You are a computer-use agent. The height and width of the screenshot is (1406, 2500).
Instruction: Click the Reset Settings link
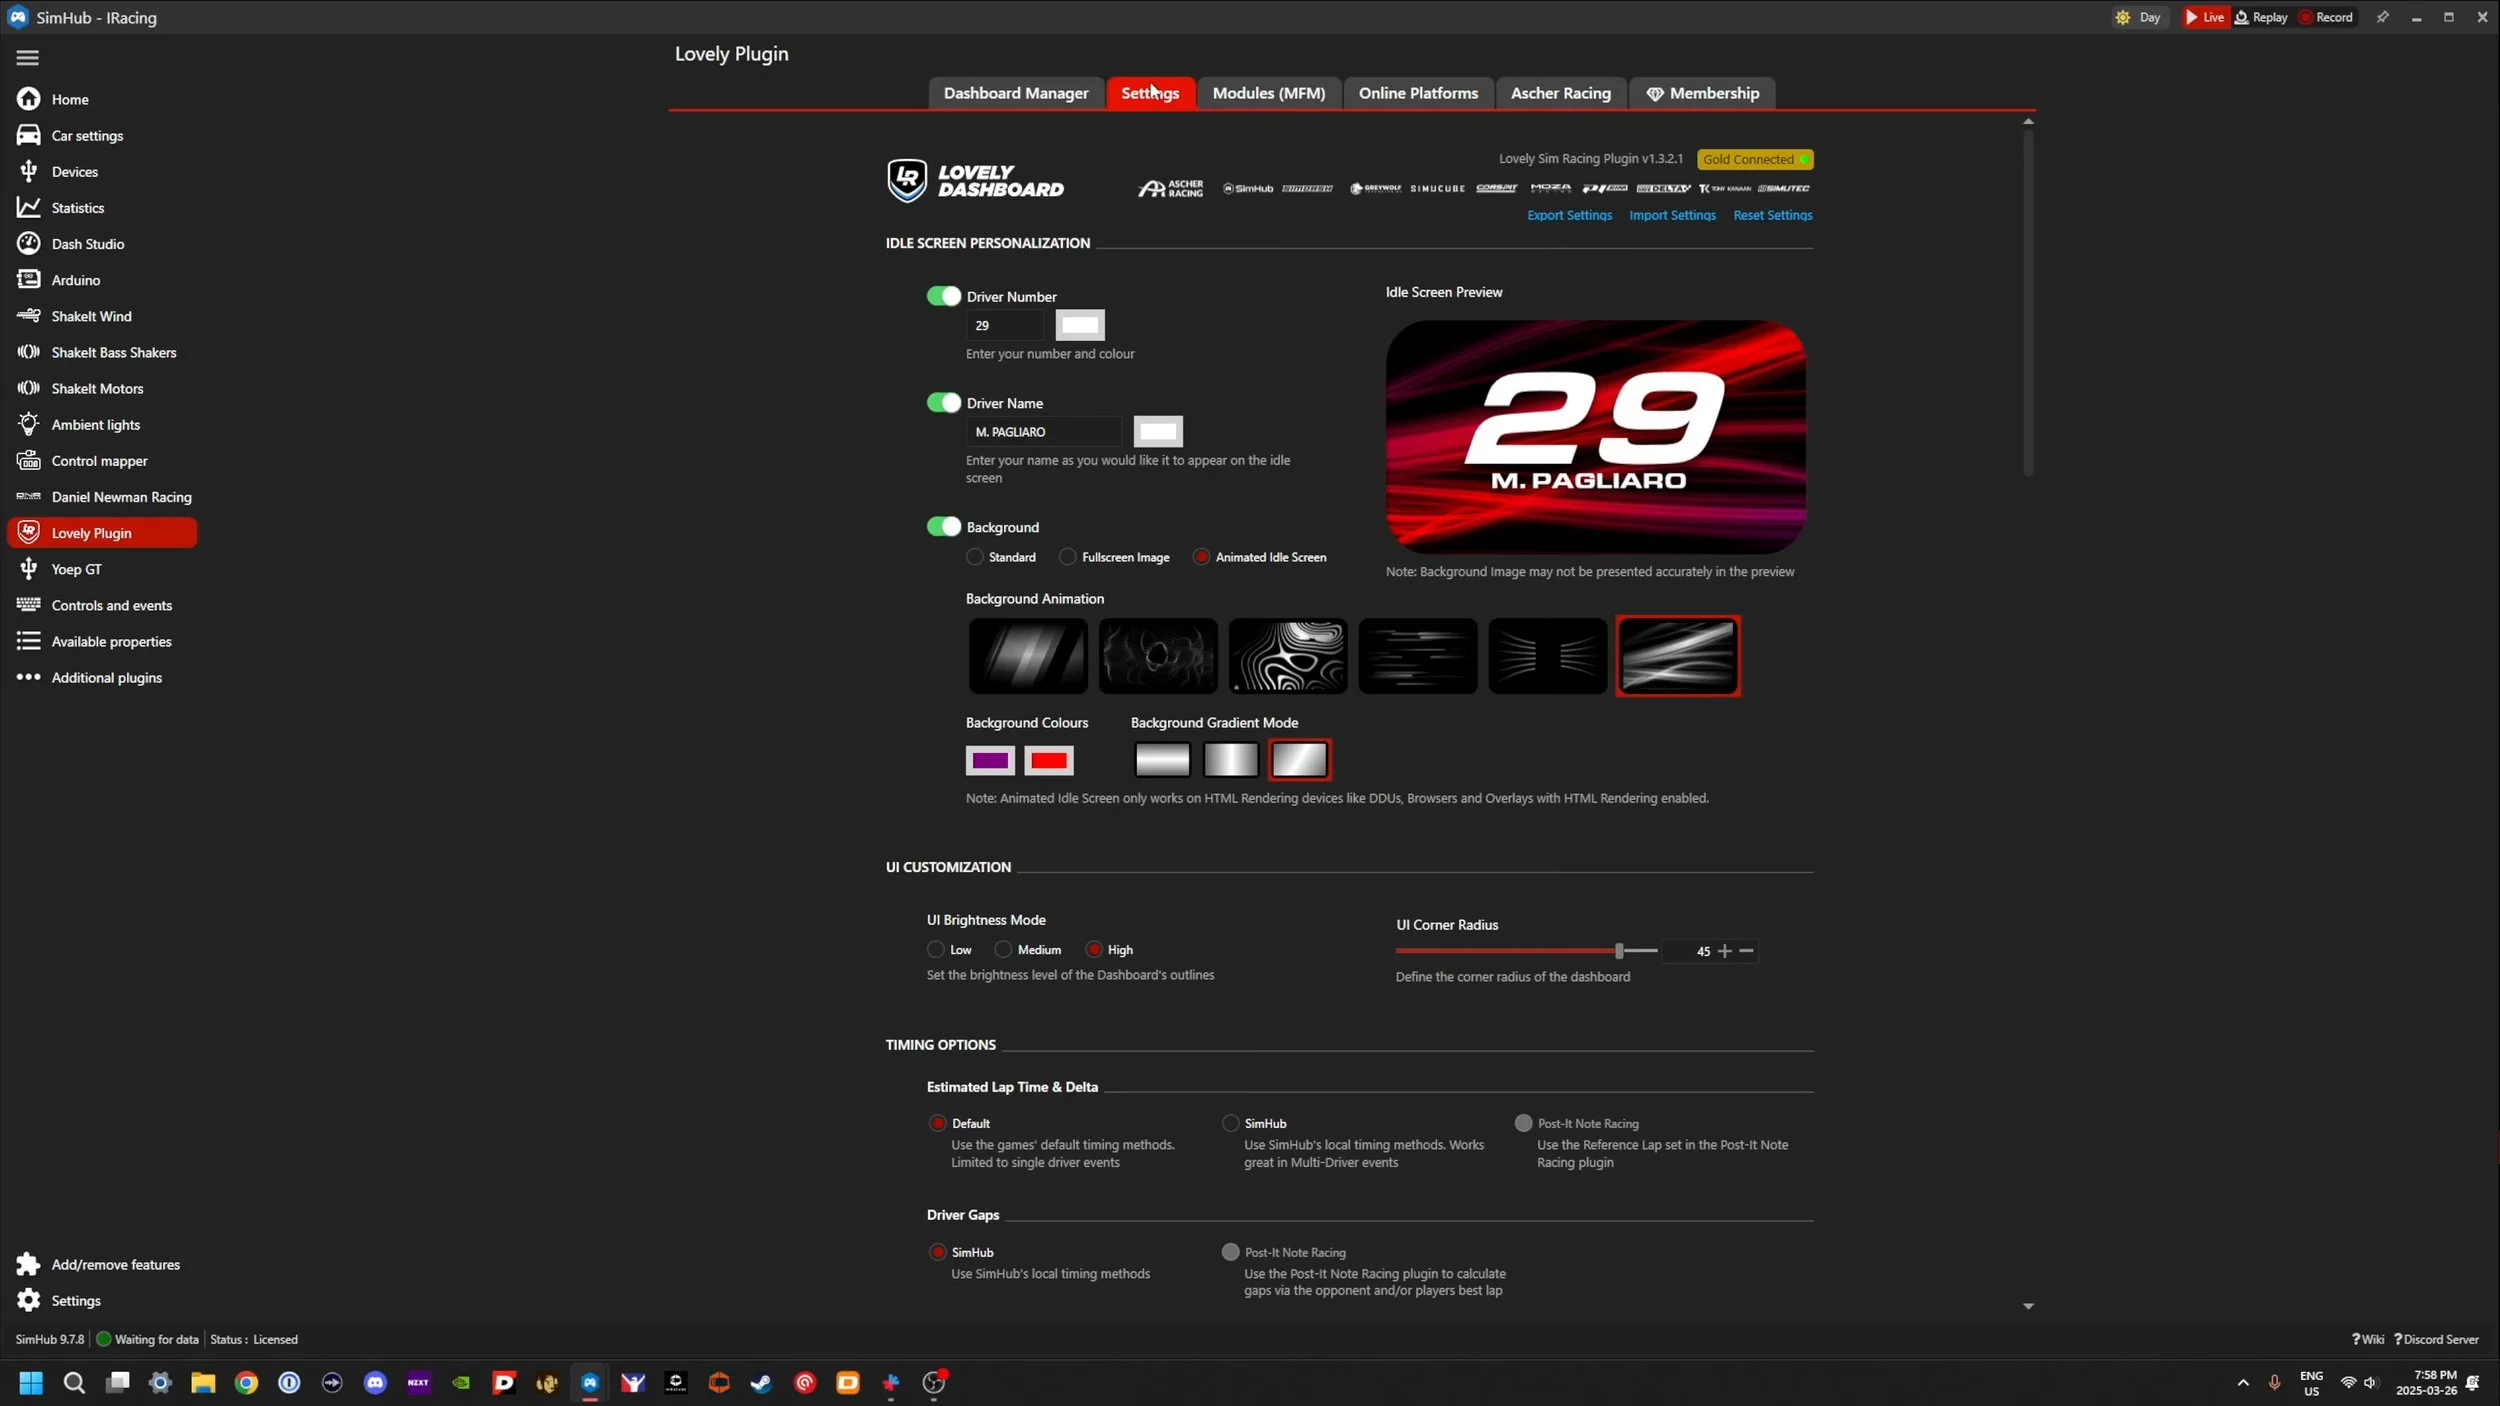click(x=1772, y=215)
